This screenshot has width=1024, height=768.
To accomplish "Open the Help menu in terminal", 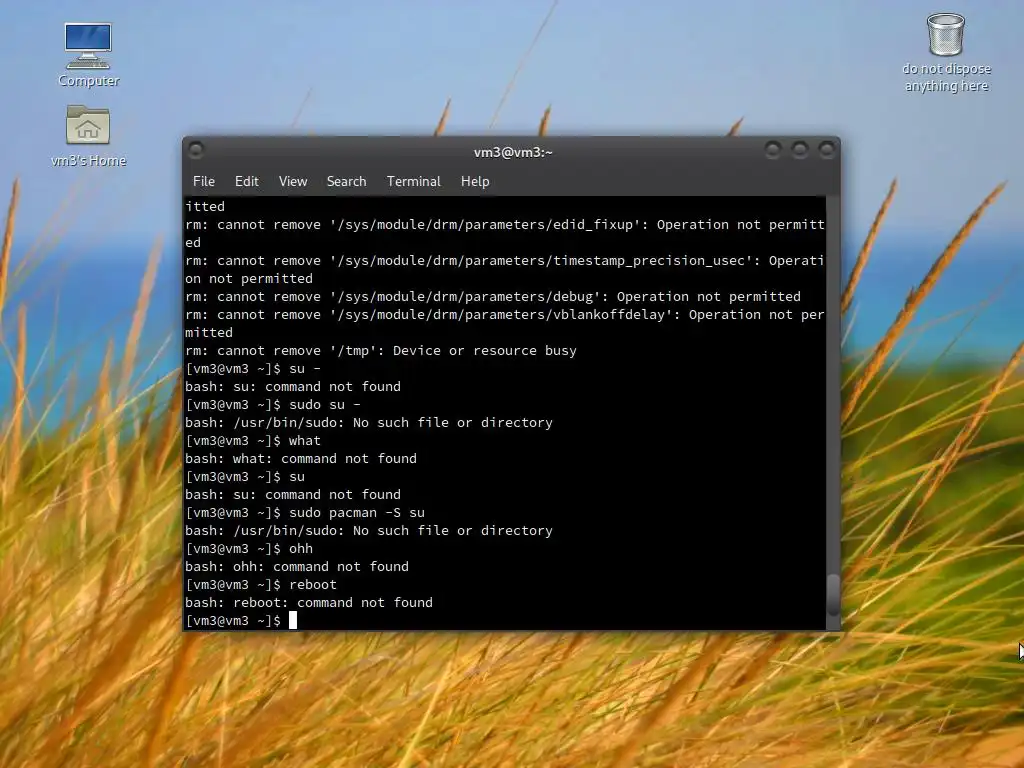I will click(475, 182).
